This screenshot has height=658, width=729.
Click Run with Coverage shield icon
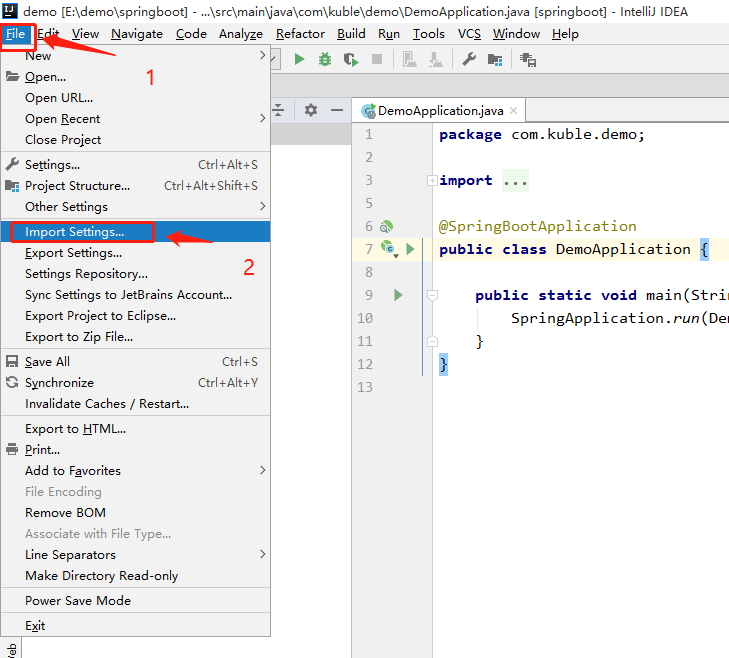click(x=351, y=60)
